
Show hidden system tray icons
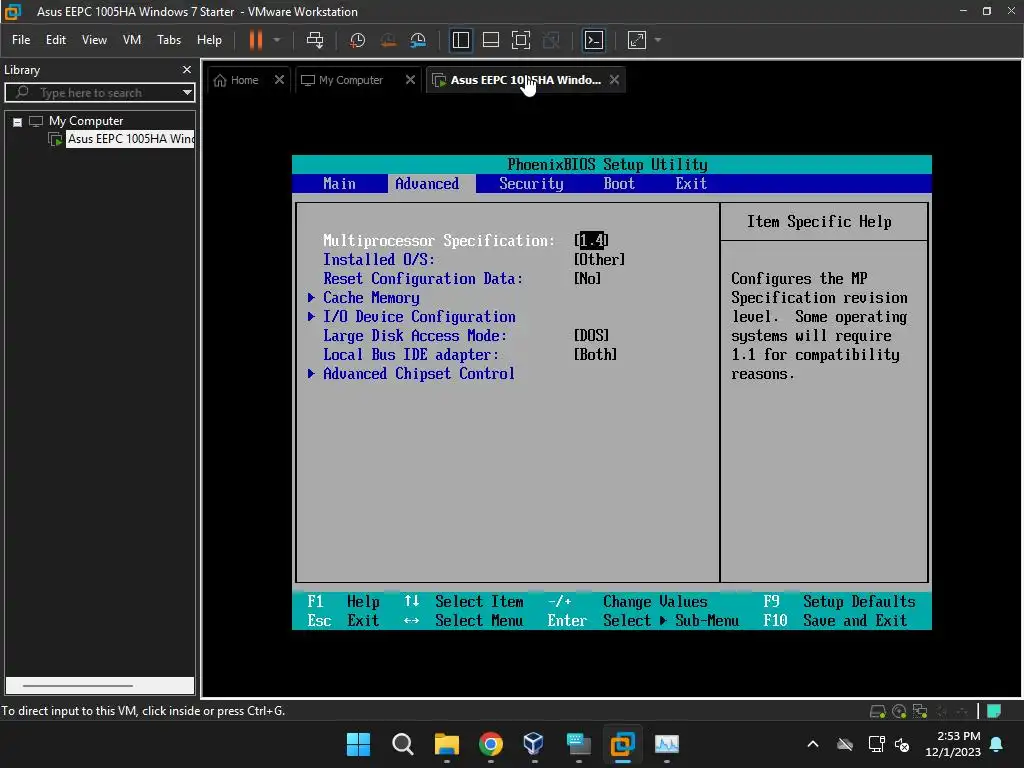pyautogui.click(x=812, y=744)
